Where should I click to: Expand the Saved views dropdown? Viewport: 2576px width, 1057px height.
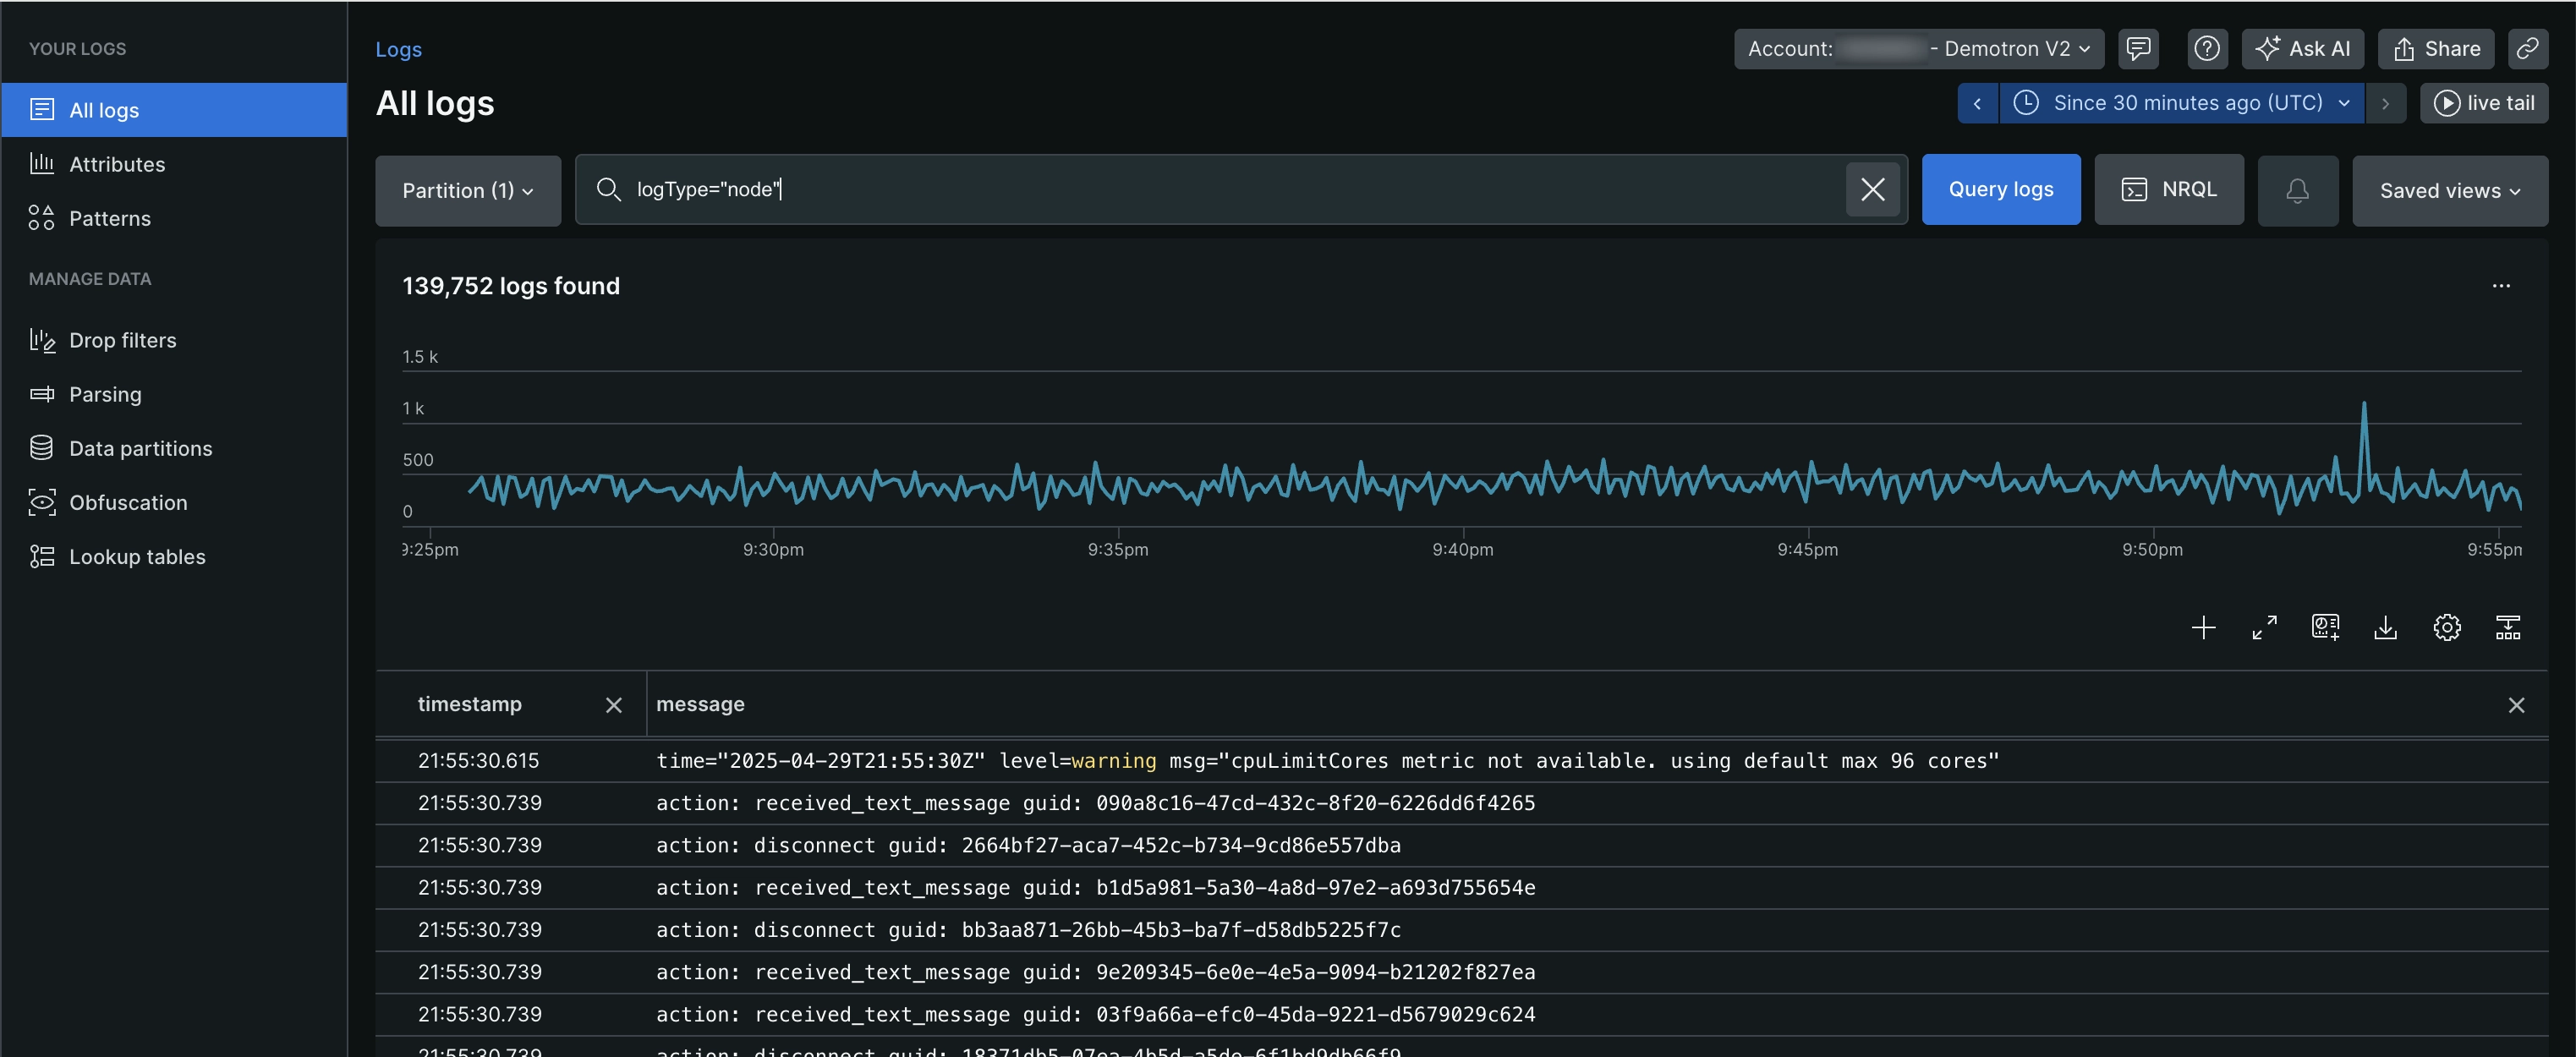click(2449, 190)
